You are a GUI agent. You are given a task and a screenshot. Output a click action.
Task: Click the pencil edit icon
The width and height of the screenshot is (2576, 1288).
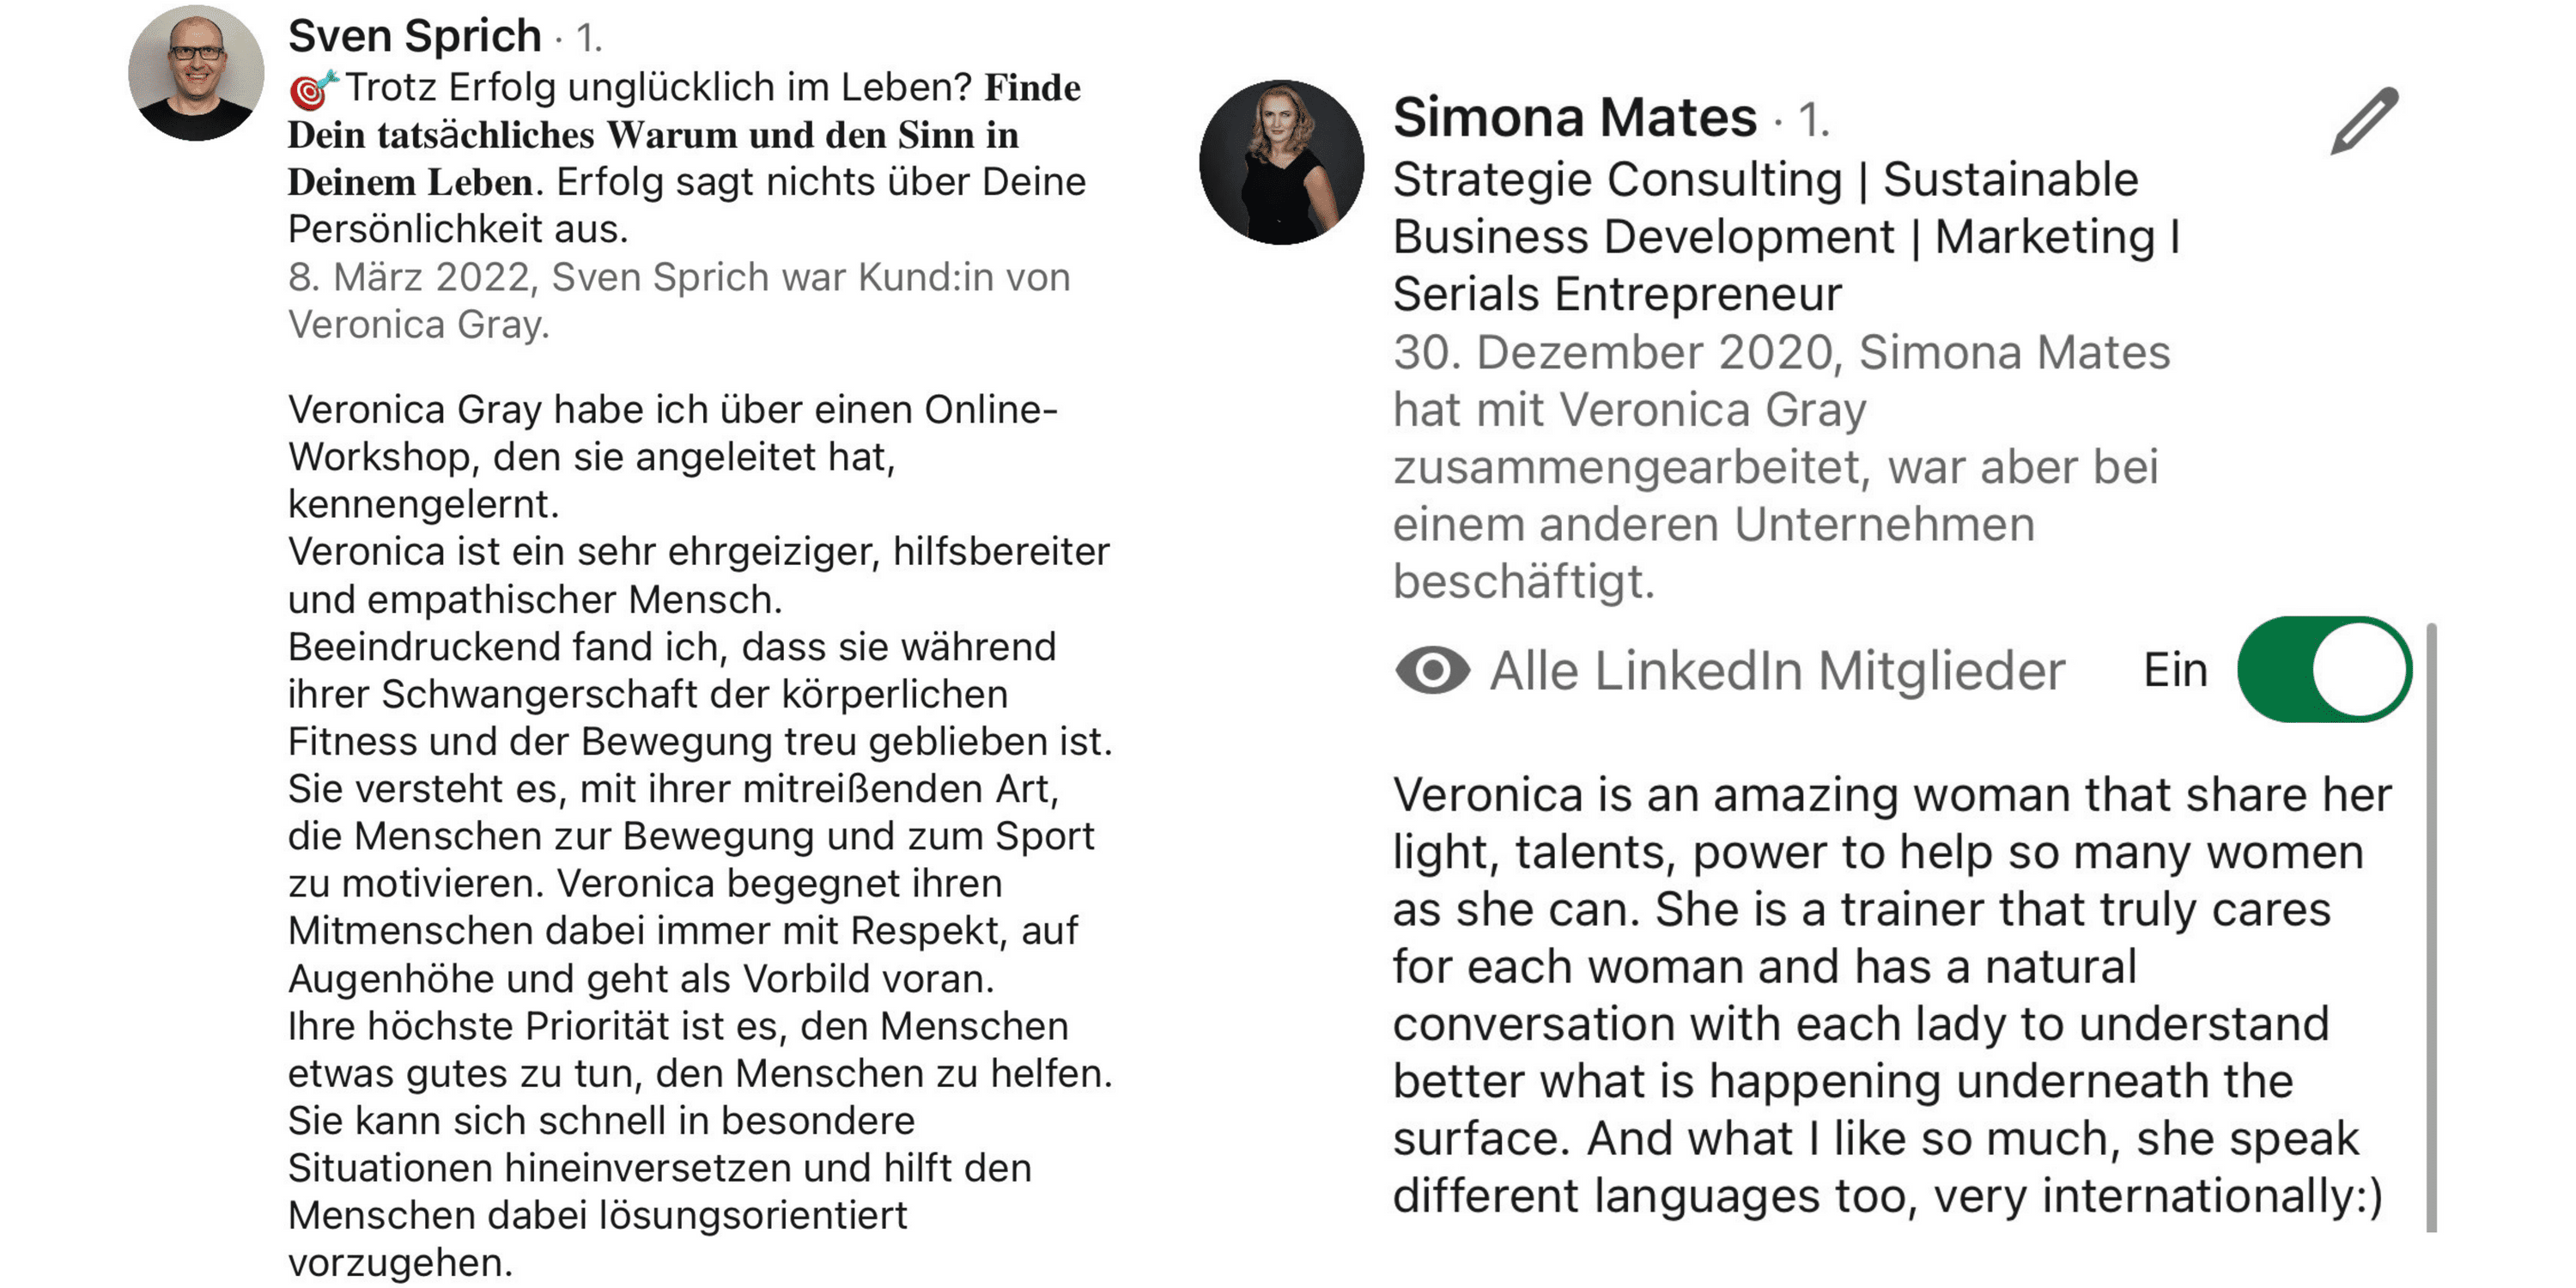[x=2364, y=121]
